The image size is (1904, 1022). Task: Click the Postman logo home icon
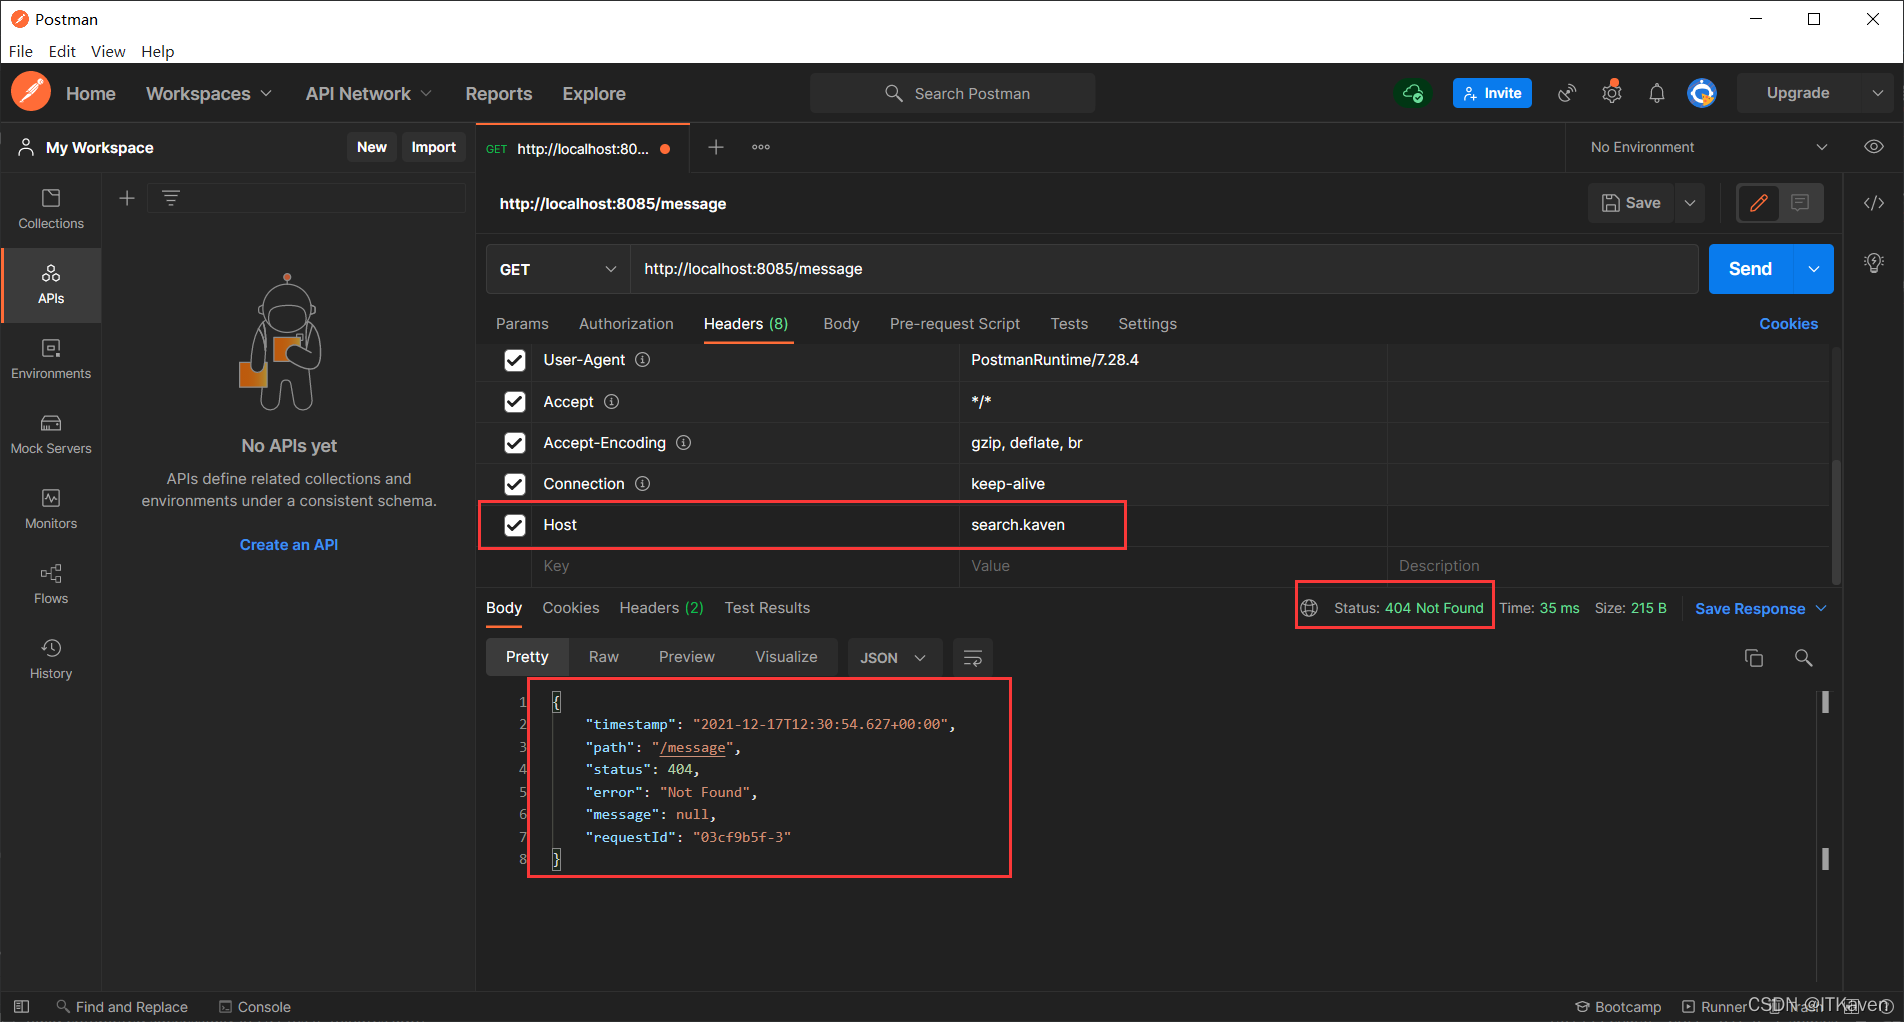(x=31, y=92)
